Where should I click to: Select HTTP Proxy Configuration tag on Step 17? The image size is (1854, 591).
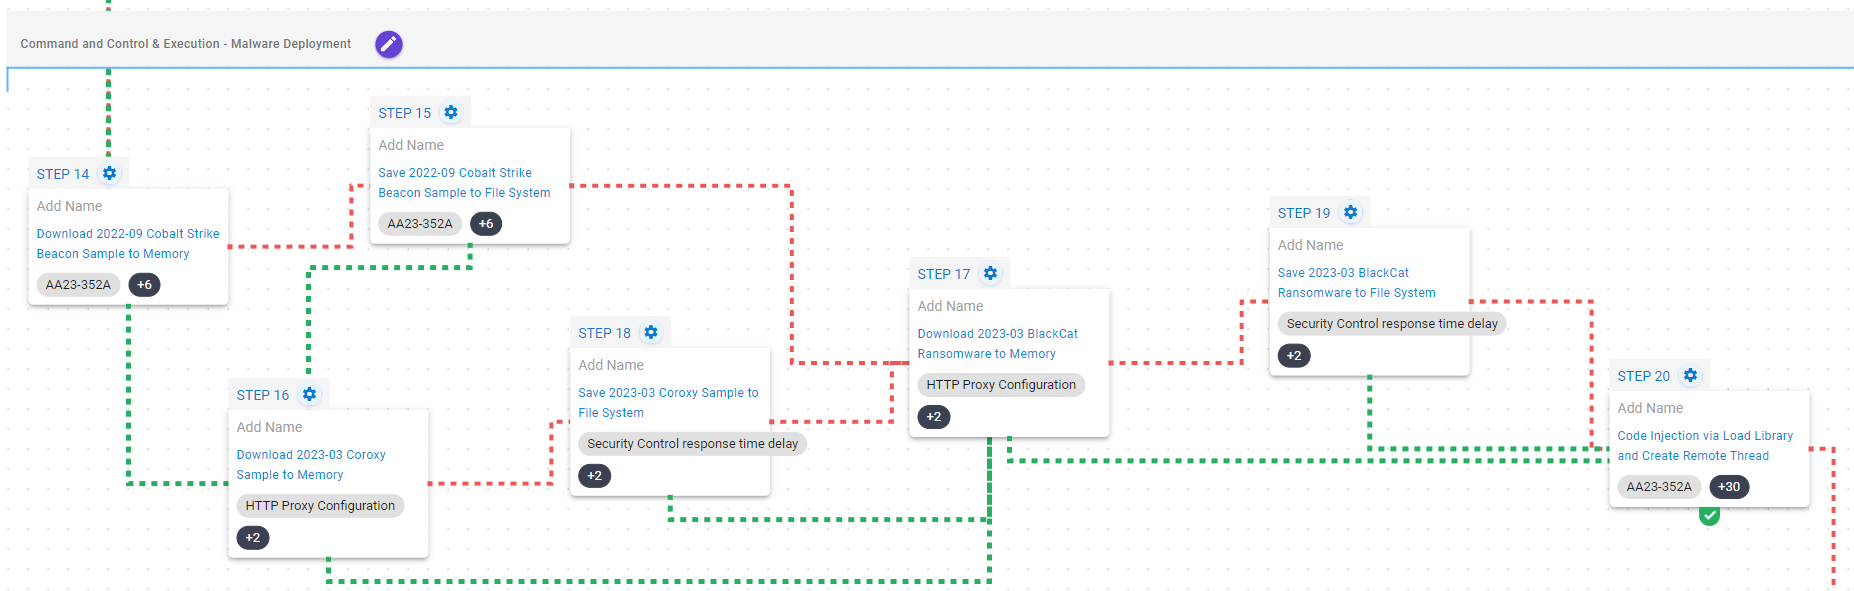click(x=1000, y=385)
